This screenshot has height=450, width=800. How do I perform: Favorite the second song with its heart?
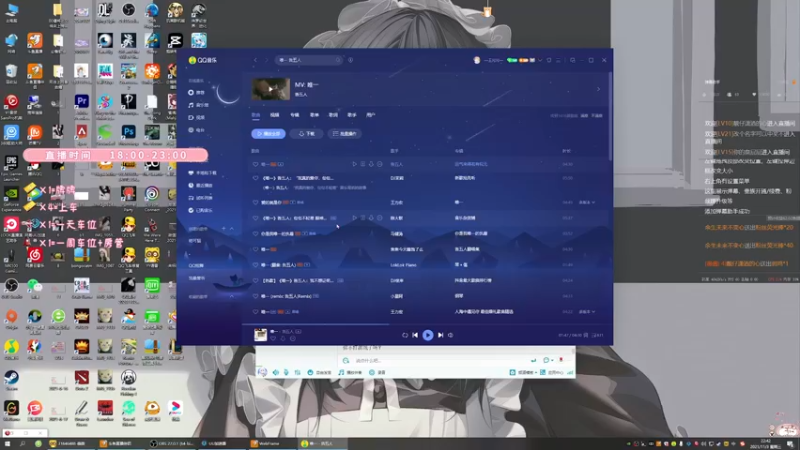point(256,178)
